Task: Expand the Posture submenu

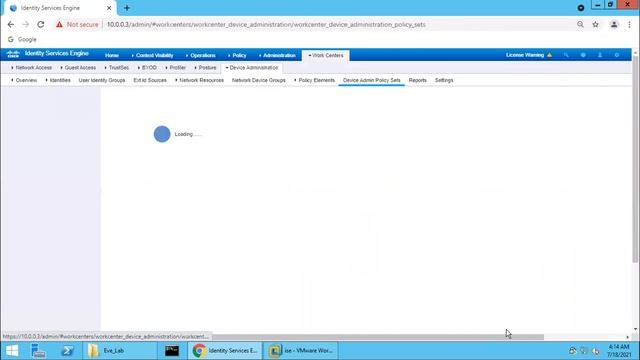Action: pyautogui.click(x=205, y=67)
